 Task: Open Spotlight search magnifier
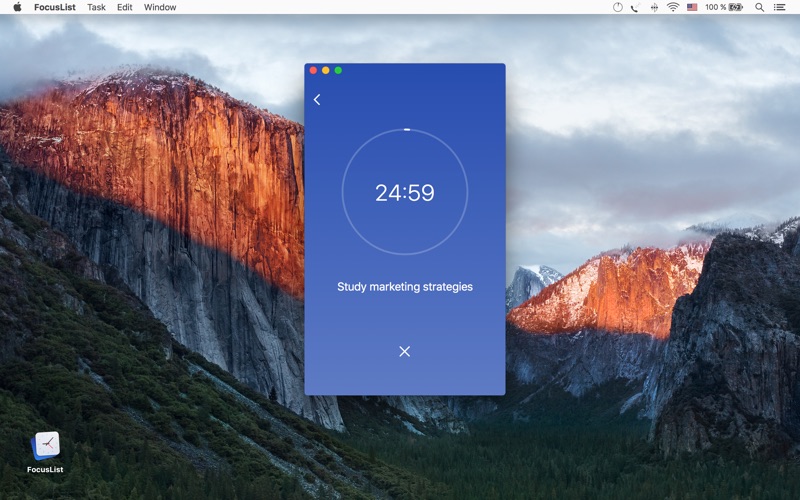coord(759,7)
